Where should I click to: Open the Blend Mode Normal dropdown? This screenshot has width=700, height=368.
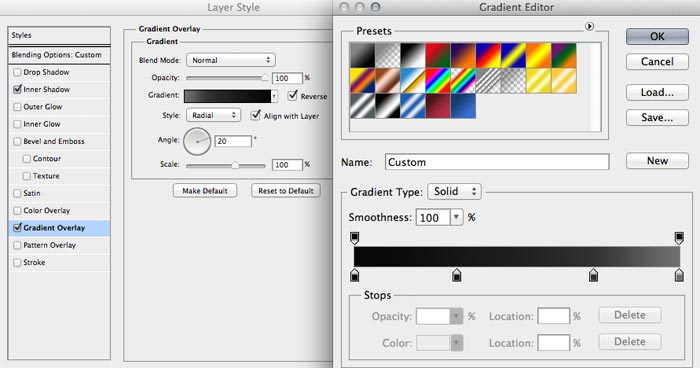pos(231,60)
